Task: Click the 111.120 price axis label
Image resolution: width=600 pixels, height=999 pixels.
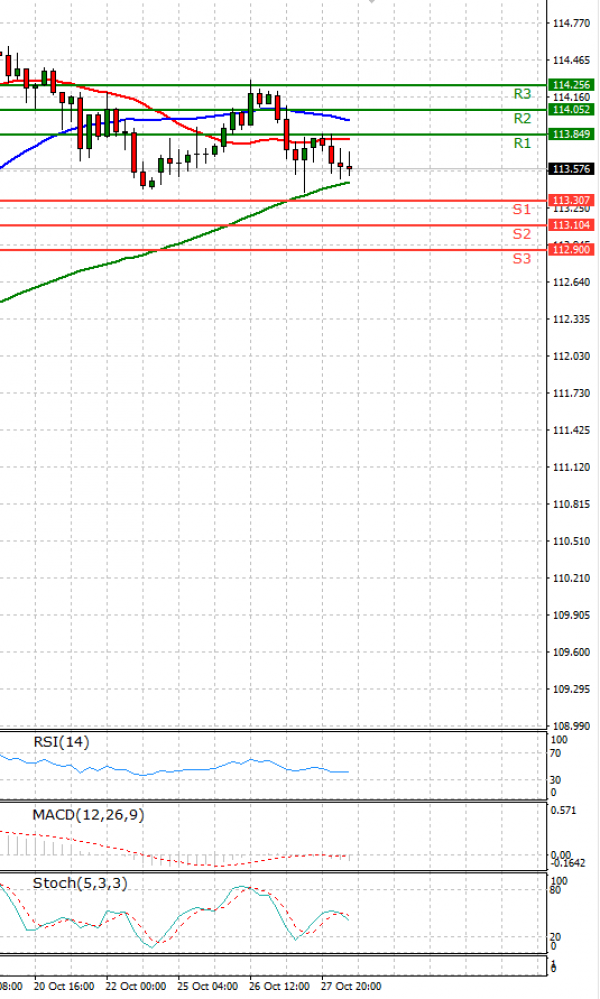Action: click(x=571, y=467)
